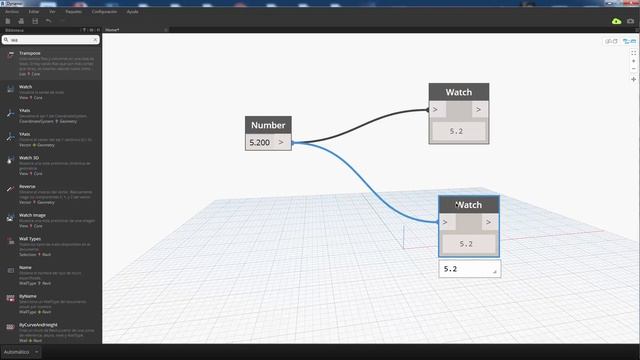The width and height of the screenshot is (640, 360).
Task: Clear the library search with X
Action: point(95,40)
